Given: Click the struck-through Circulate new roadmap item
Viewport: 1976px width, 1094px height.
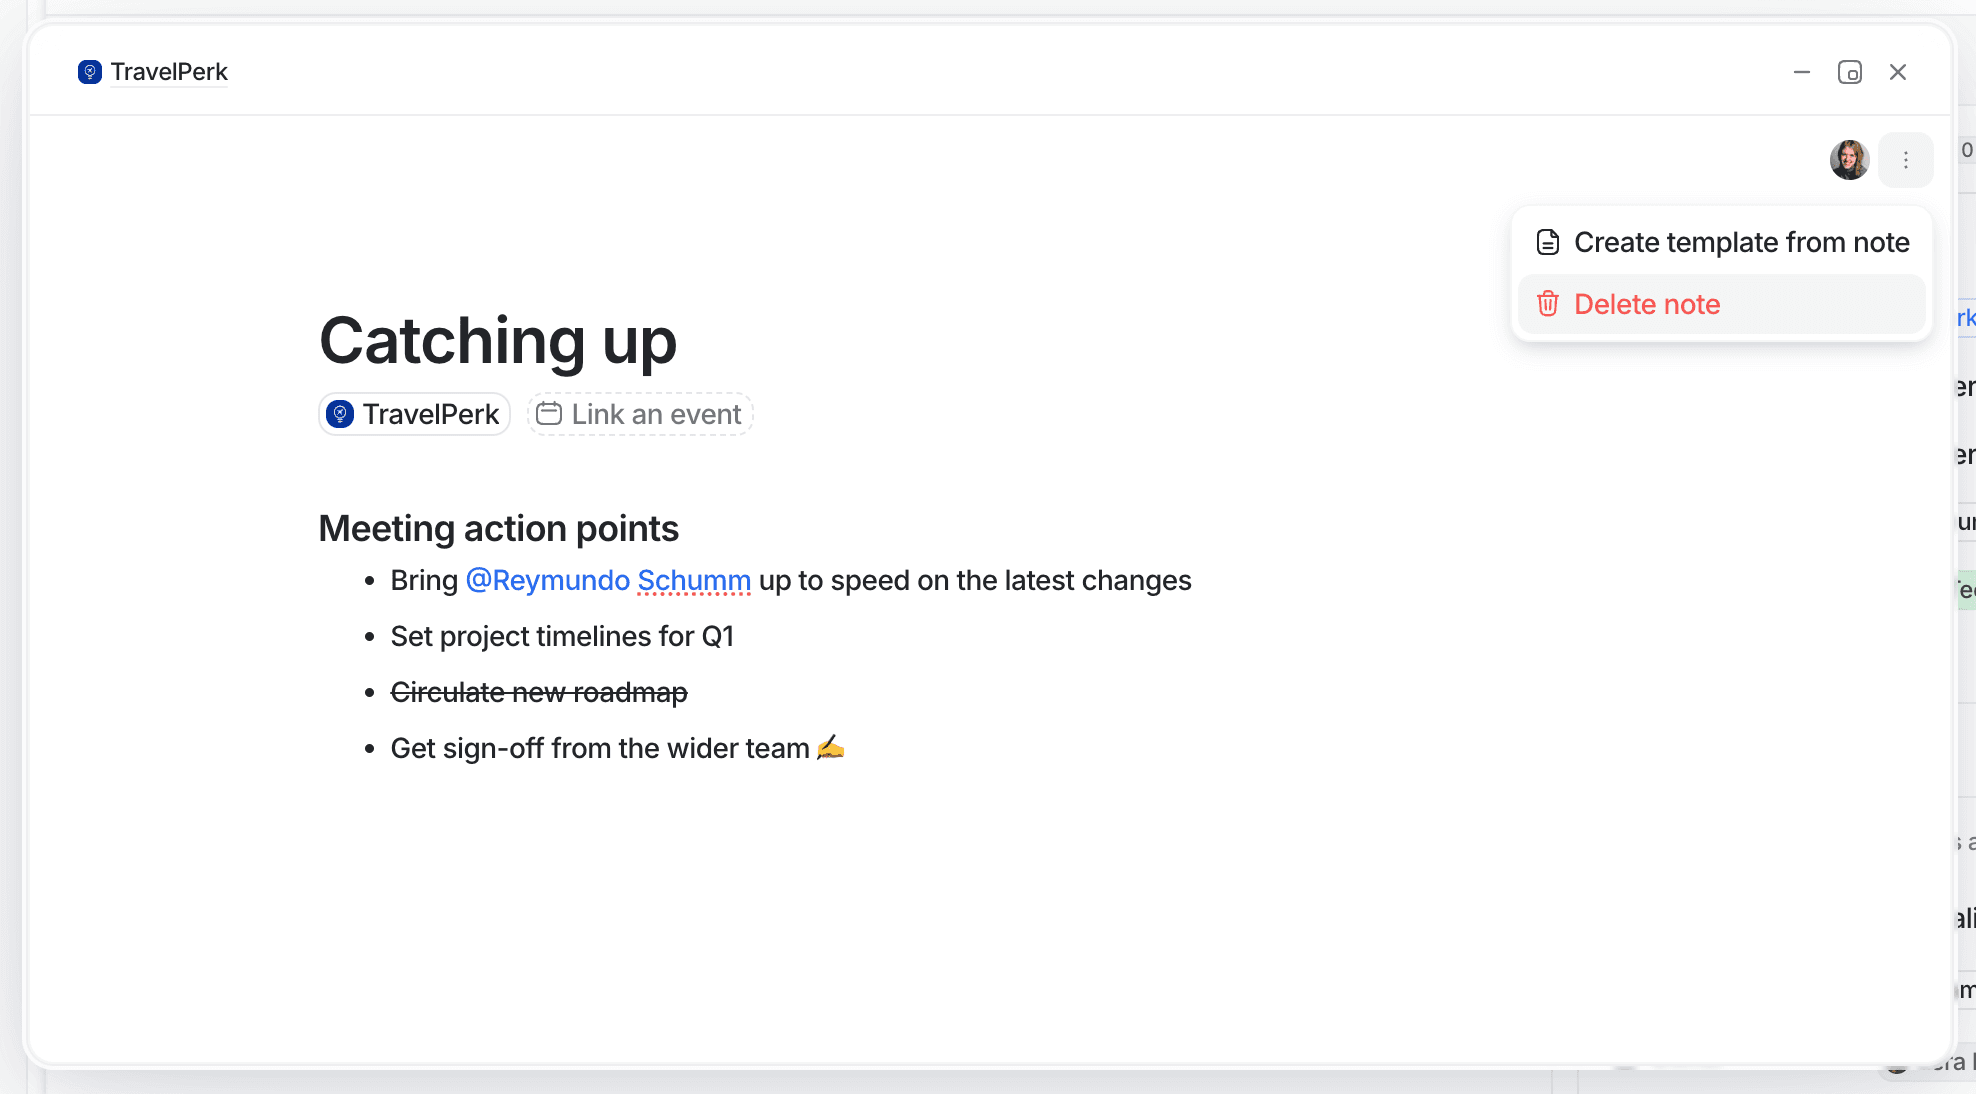Looking at the screenshot, I should click(539, 692).
